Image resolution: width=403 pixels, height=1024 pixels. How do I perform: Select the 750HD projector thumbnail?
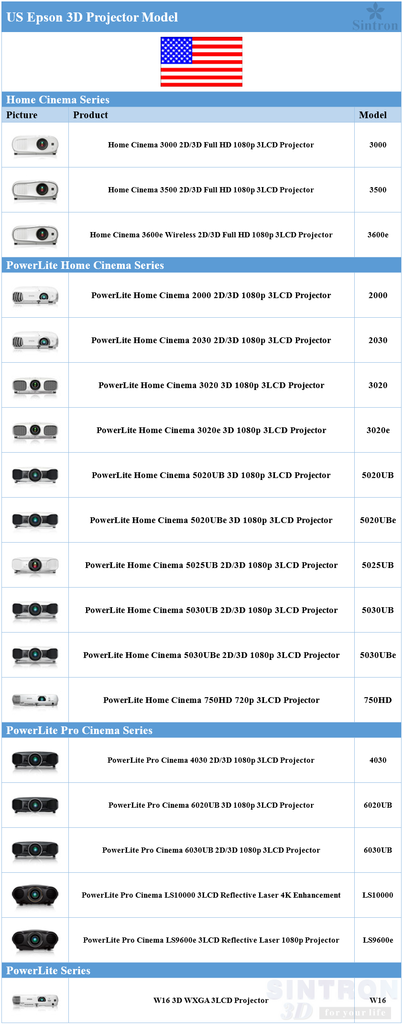pos(35,700)
